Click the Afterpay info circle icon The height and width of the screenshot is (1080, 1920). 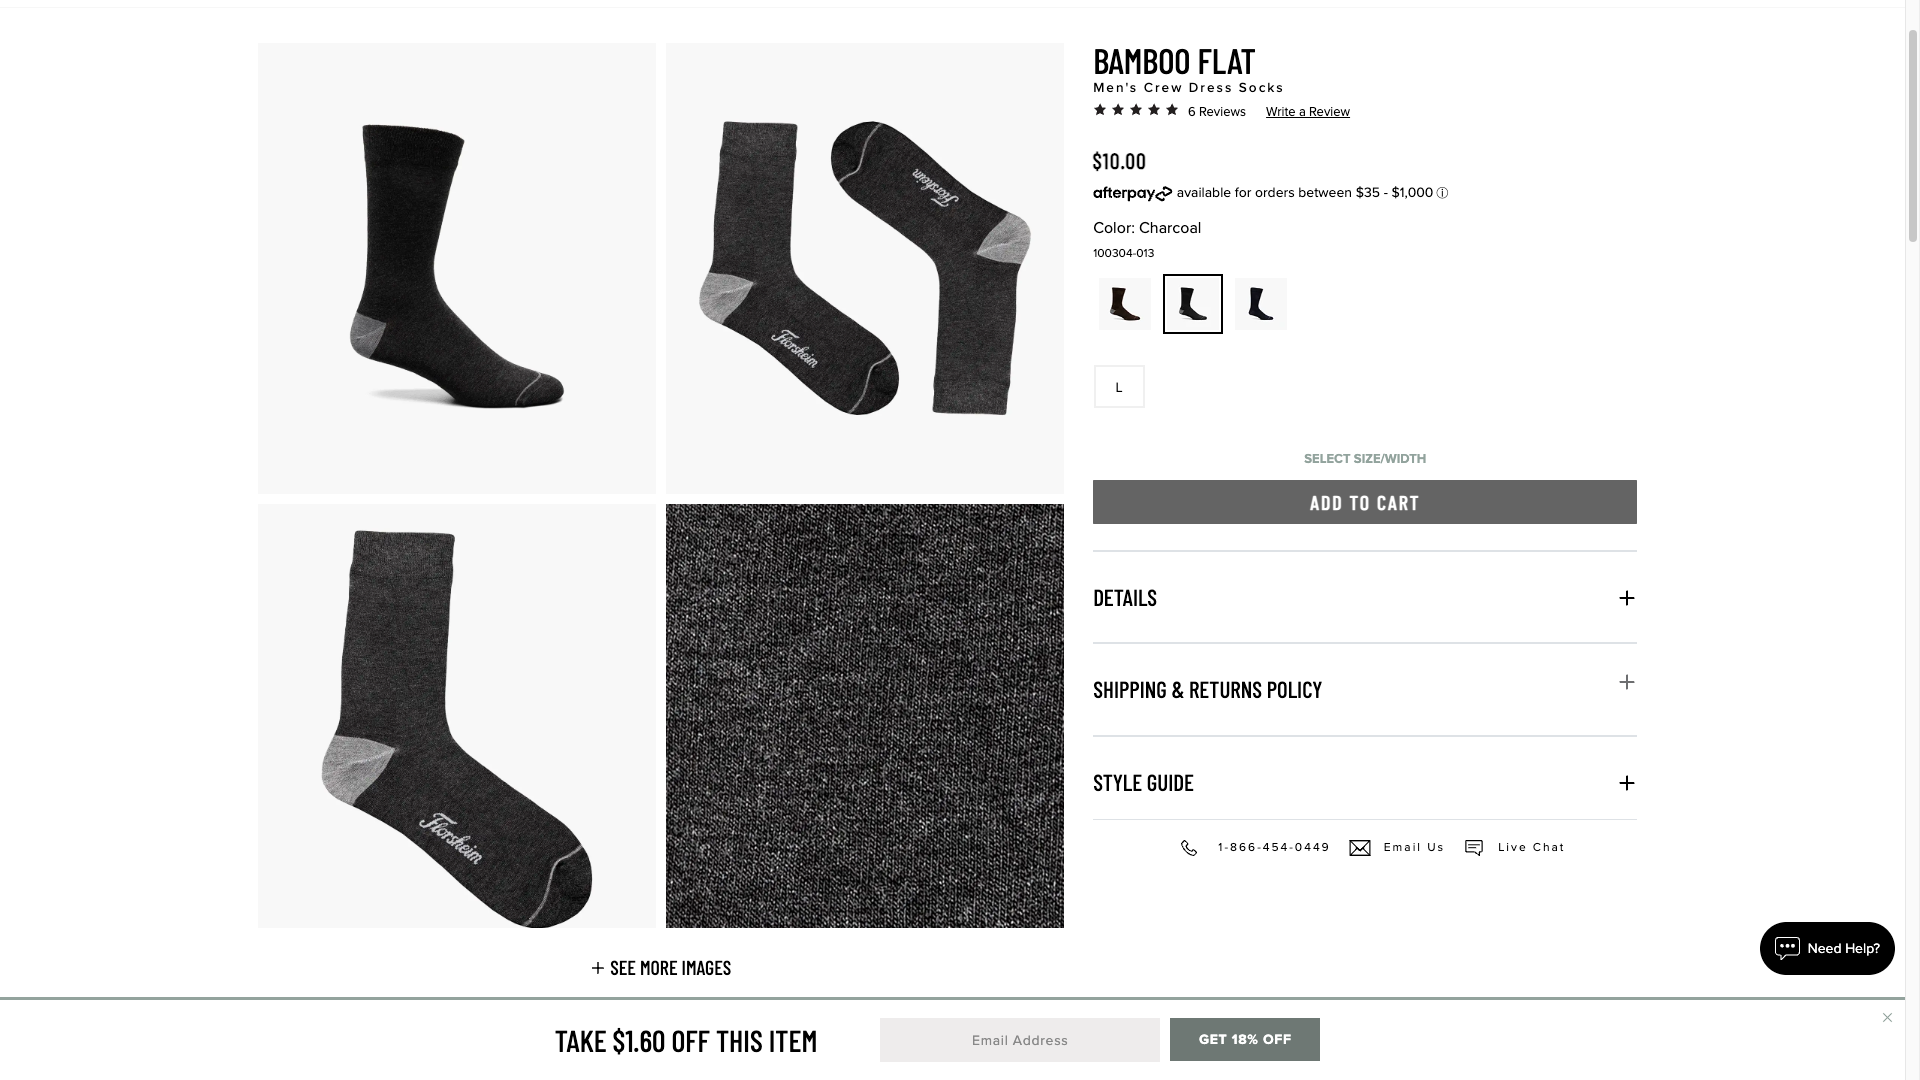1442,193
